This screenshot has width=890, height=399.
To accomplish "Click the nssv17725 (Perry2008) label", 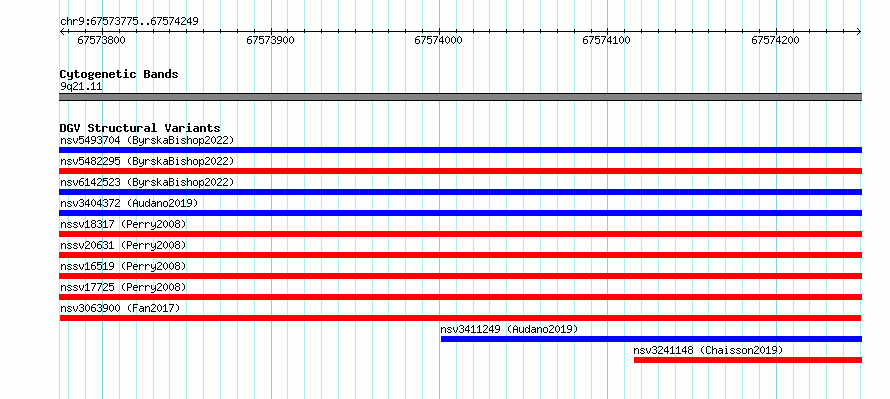I will pyautogui.click(x=123, y=287).
